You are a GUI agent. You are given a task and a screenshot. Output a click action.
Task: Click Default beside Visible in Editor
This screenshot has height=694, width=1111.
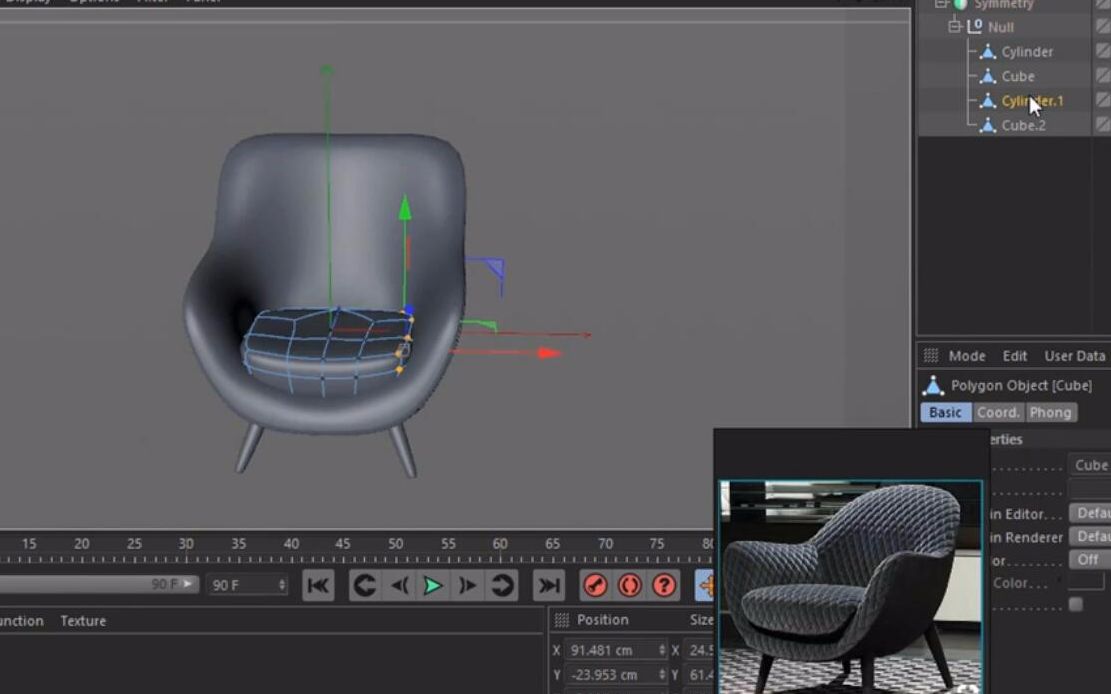point(1093,513)
